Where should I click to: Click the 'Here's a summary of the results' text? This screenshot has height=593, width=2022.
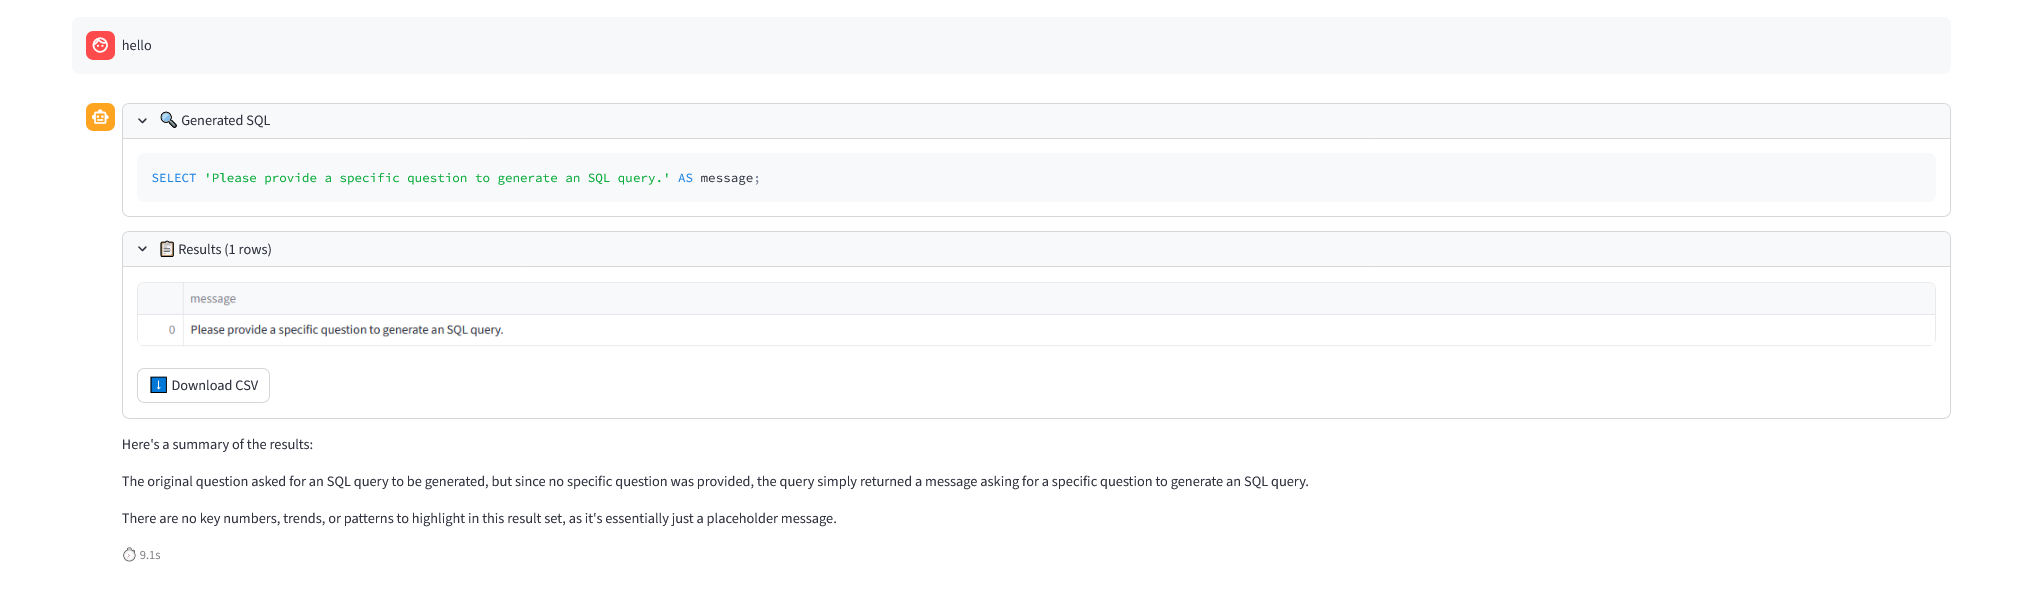coord(217,445)
